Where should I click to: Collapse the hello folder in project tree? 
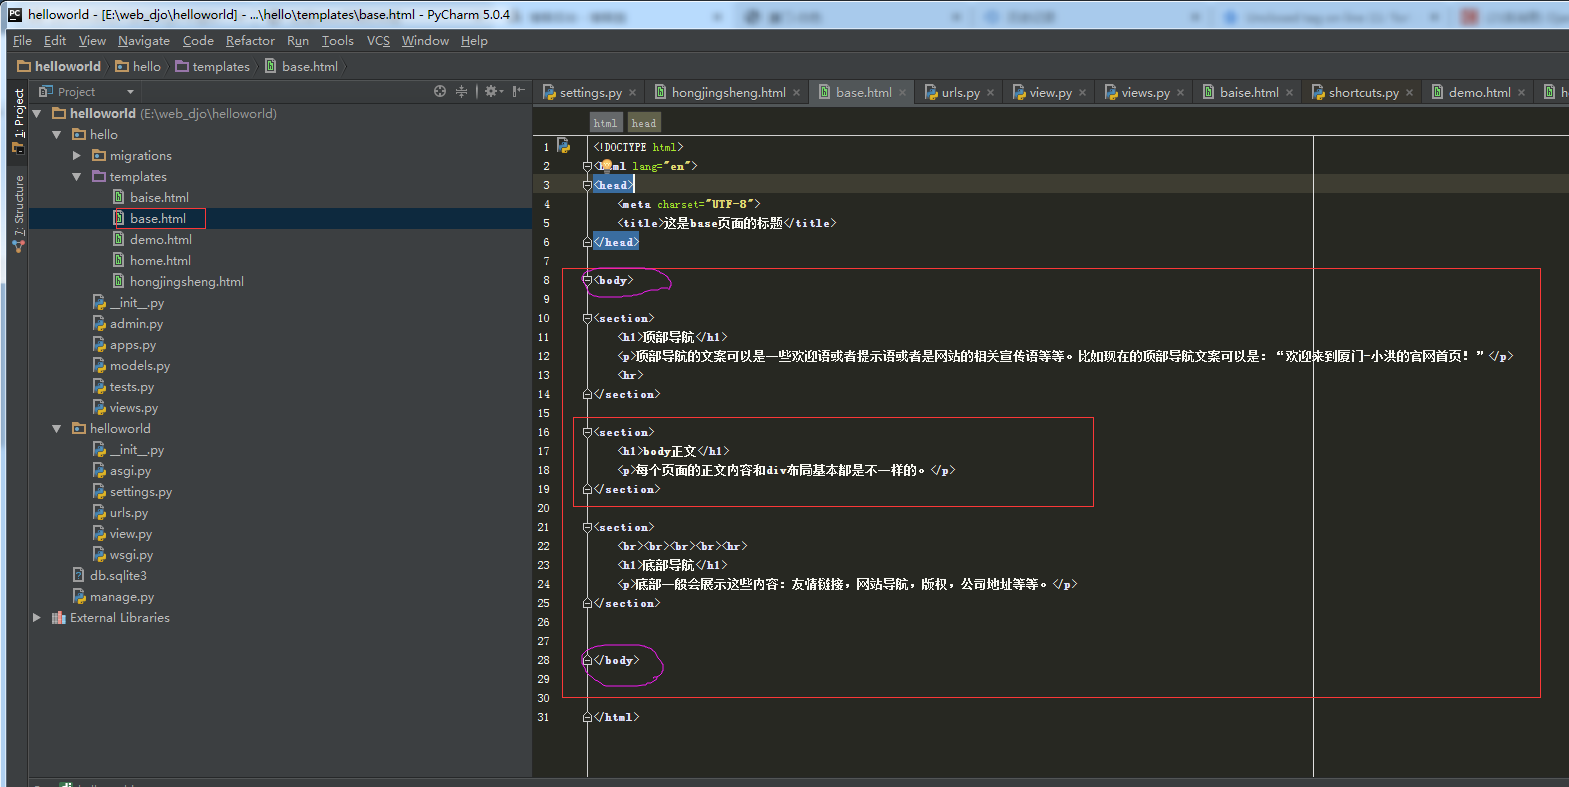[x=57, y=135]
